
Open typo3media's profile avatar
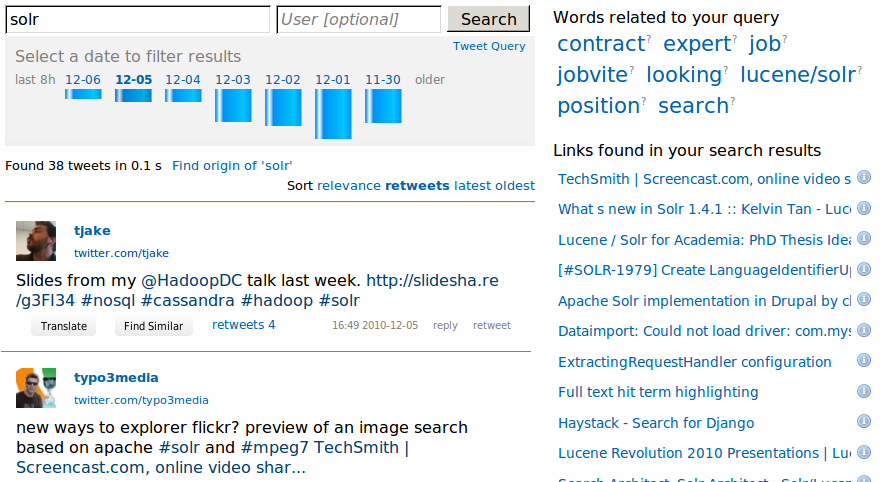(x=36, y=388)
